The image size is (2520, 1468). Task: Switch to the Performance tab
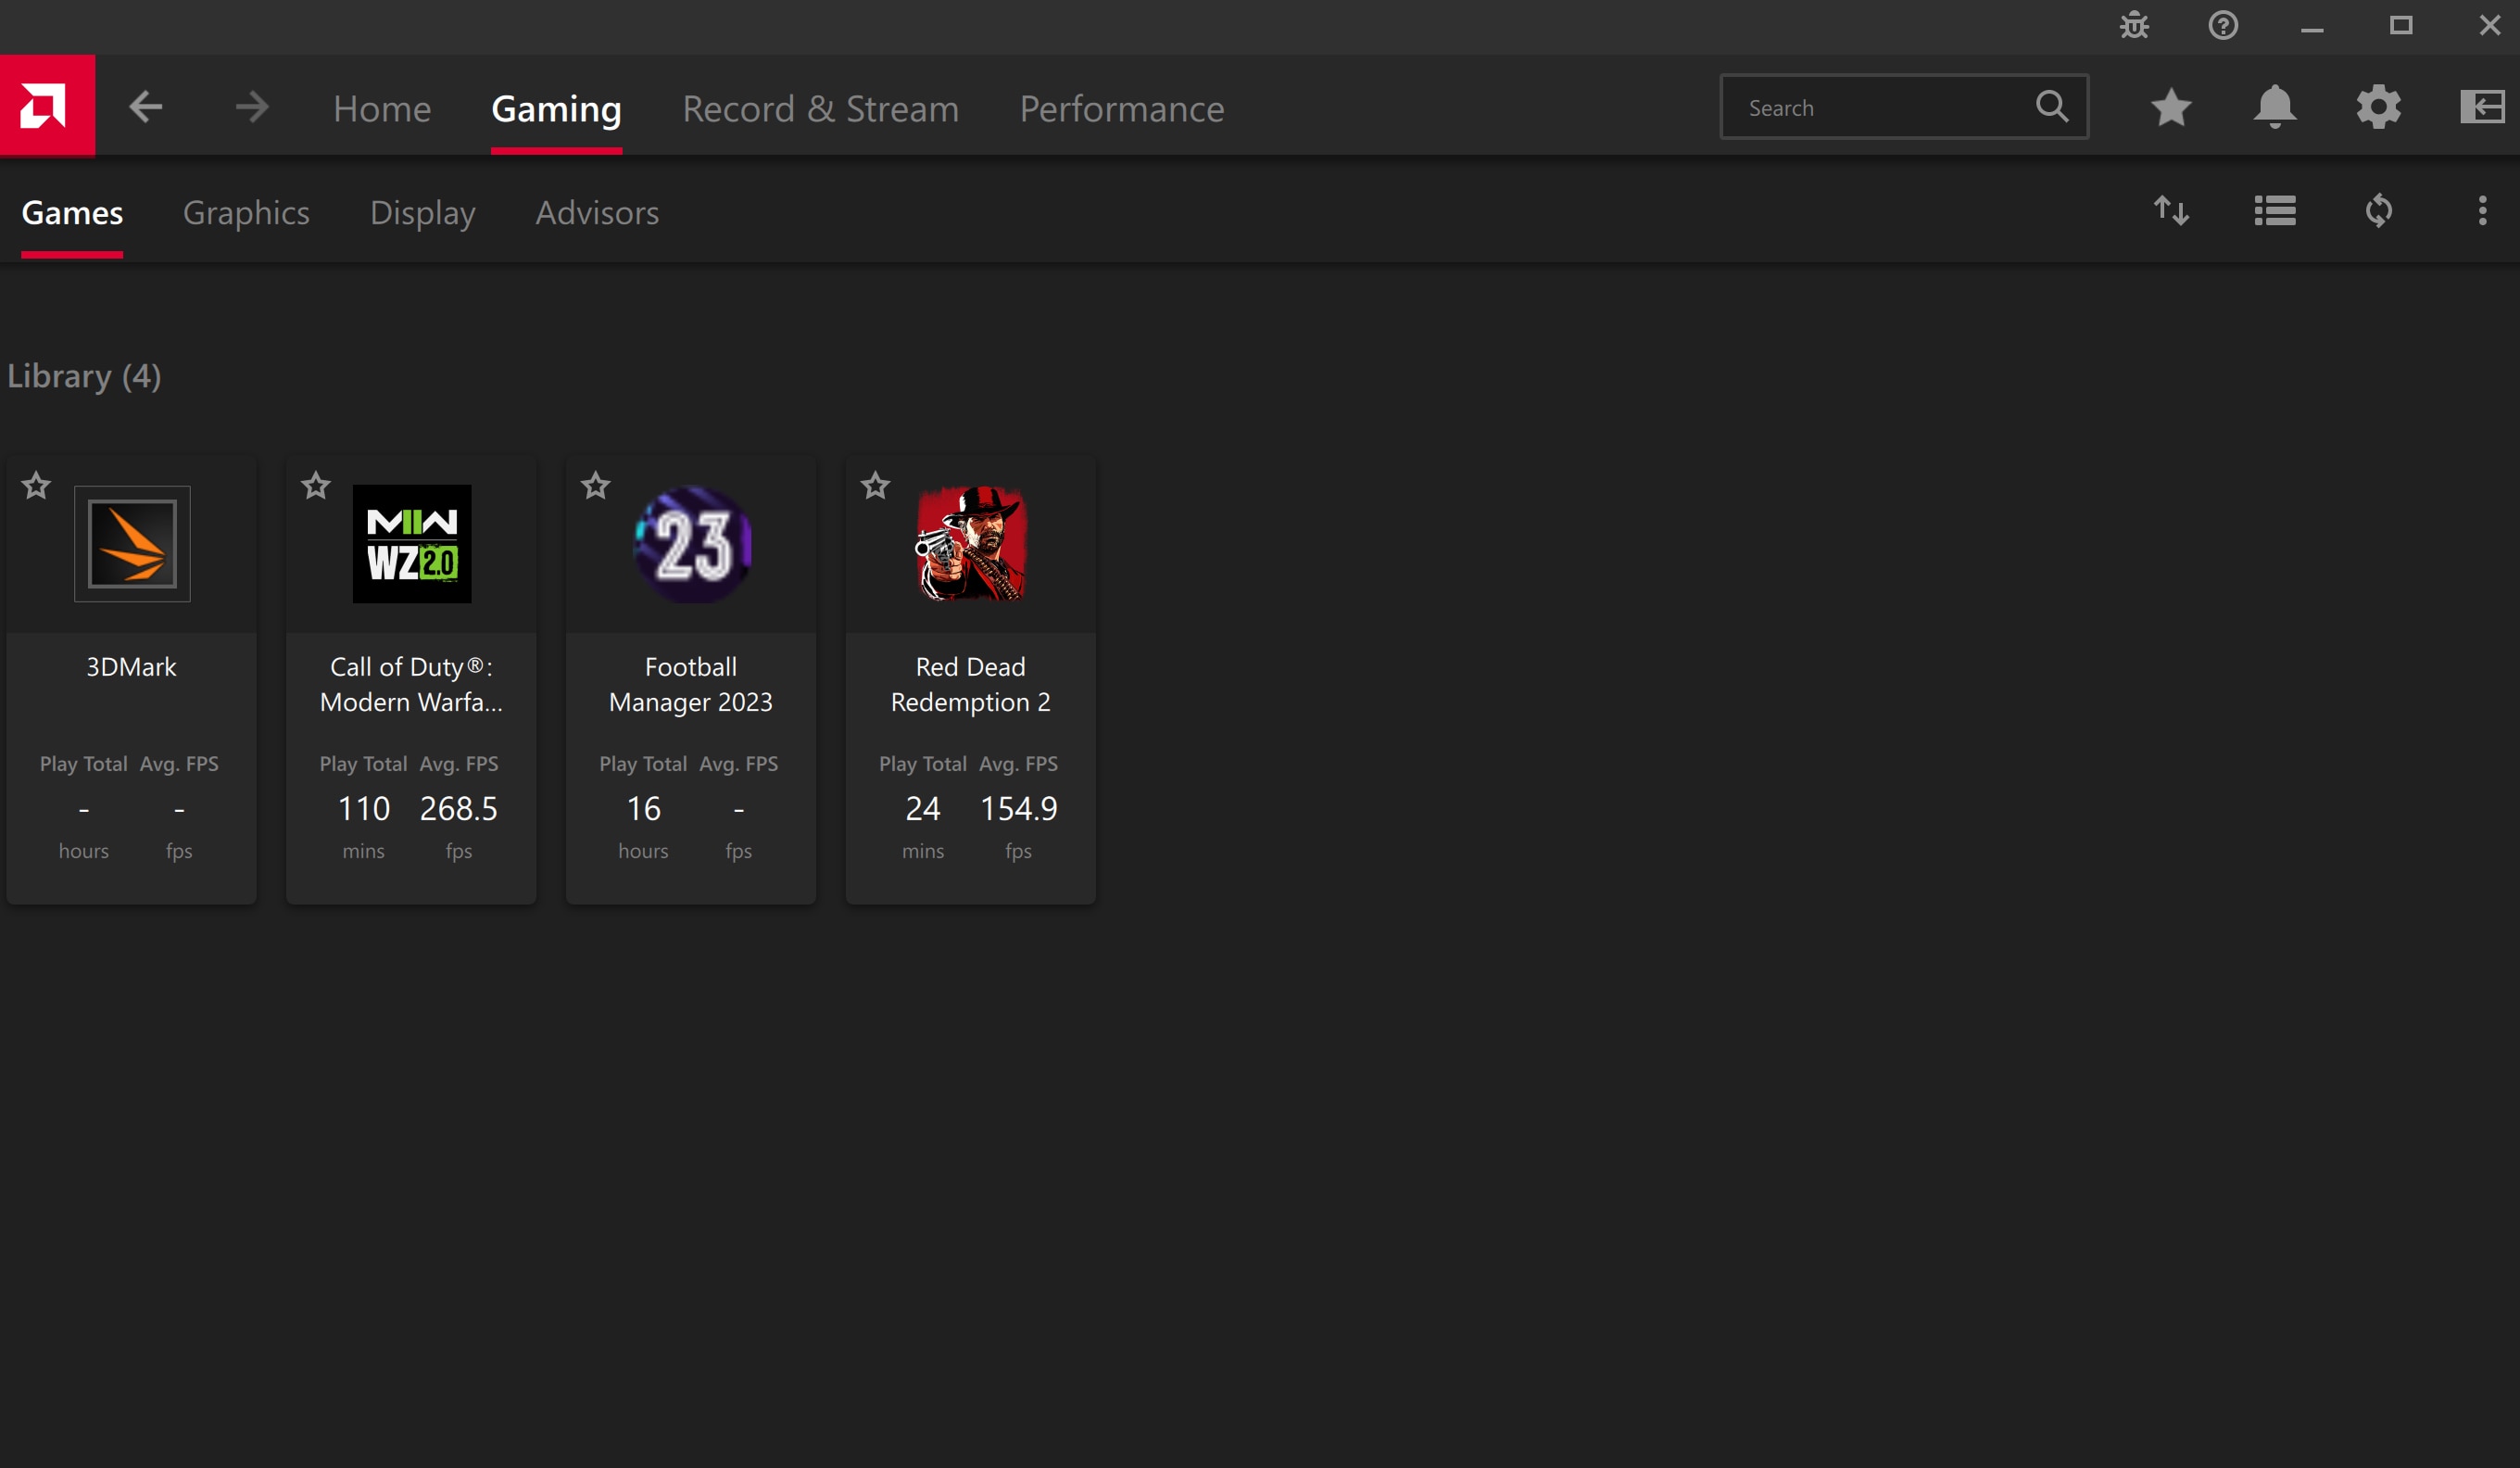pos(1122,108)
